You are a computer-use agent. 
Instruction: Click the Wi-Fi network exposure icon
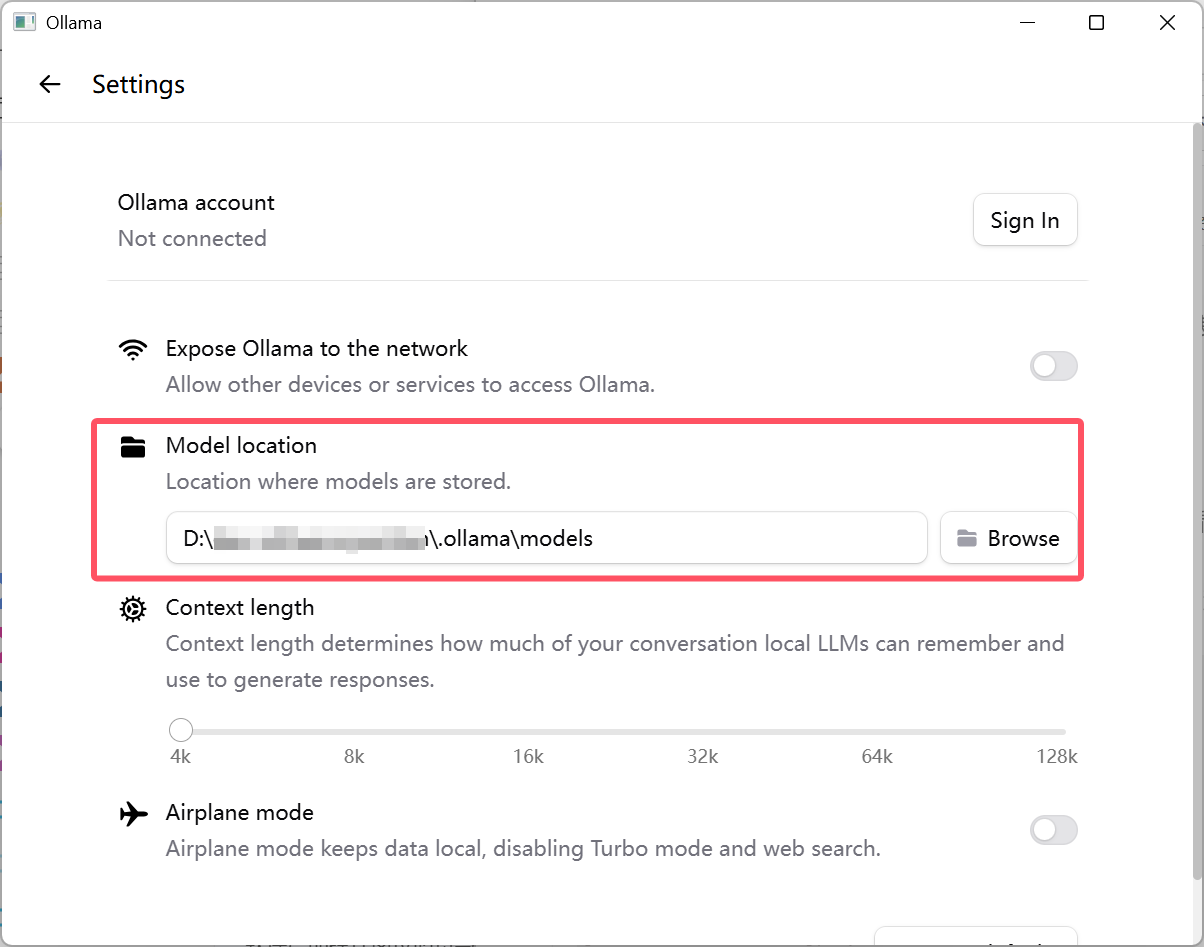(132, 349)
